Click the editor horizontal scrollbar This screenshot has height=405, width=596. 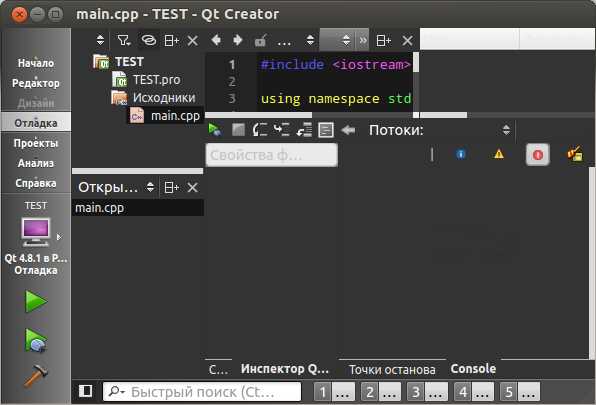pyautogui.click(x=258, y=115)
